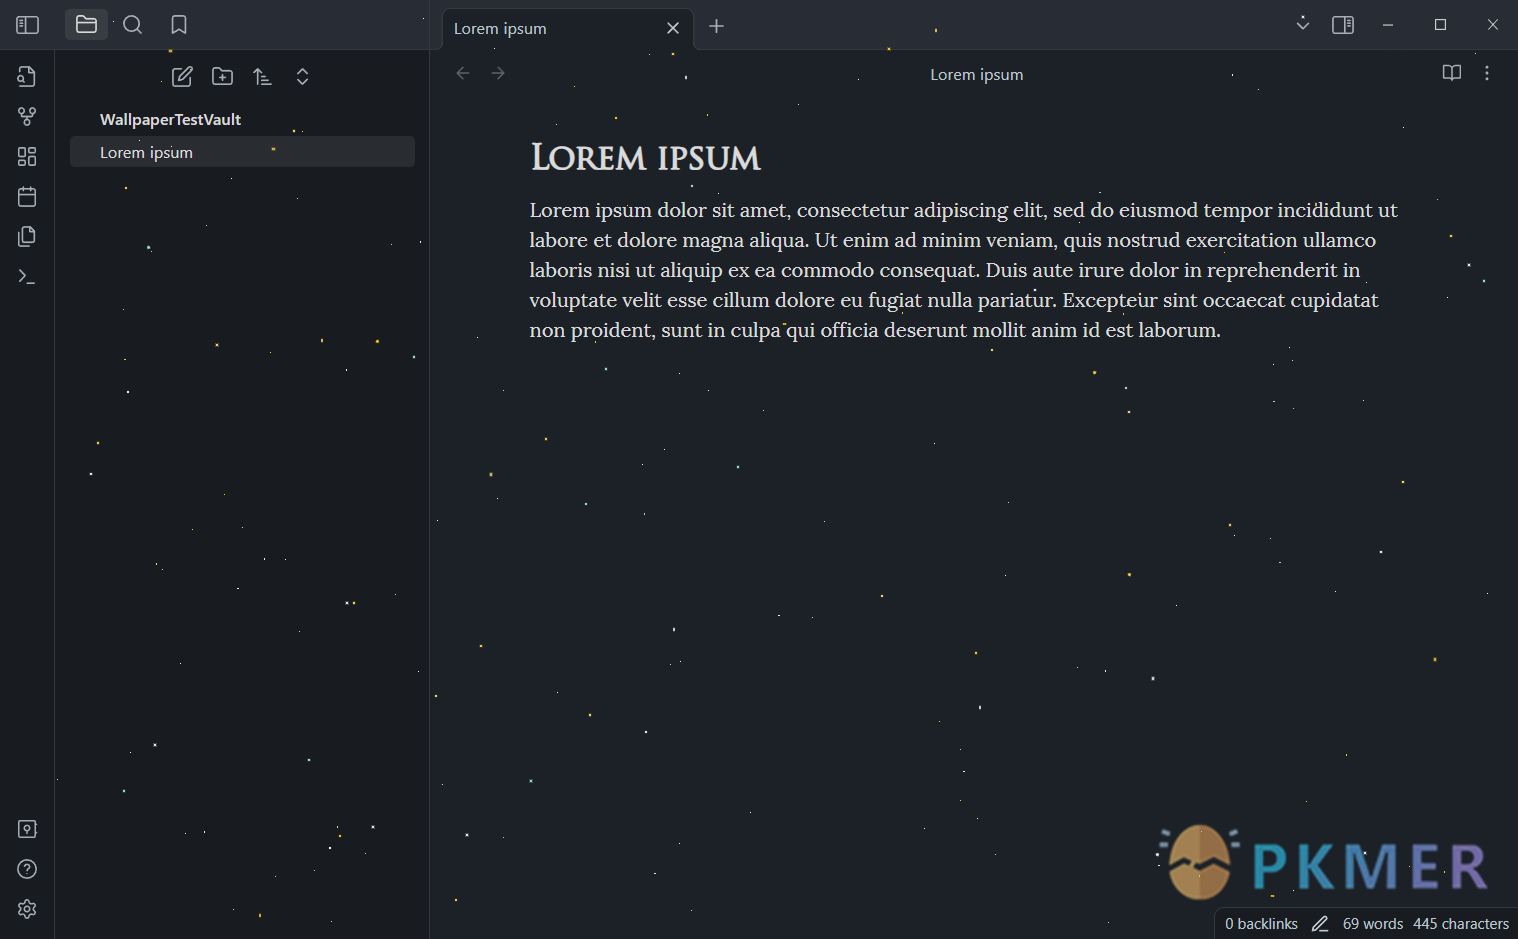Open the more options three-dot menu

1487,73
